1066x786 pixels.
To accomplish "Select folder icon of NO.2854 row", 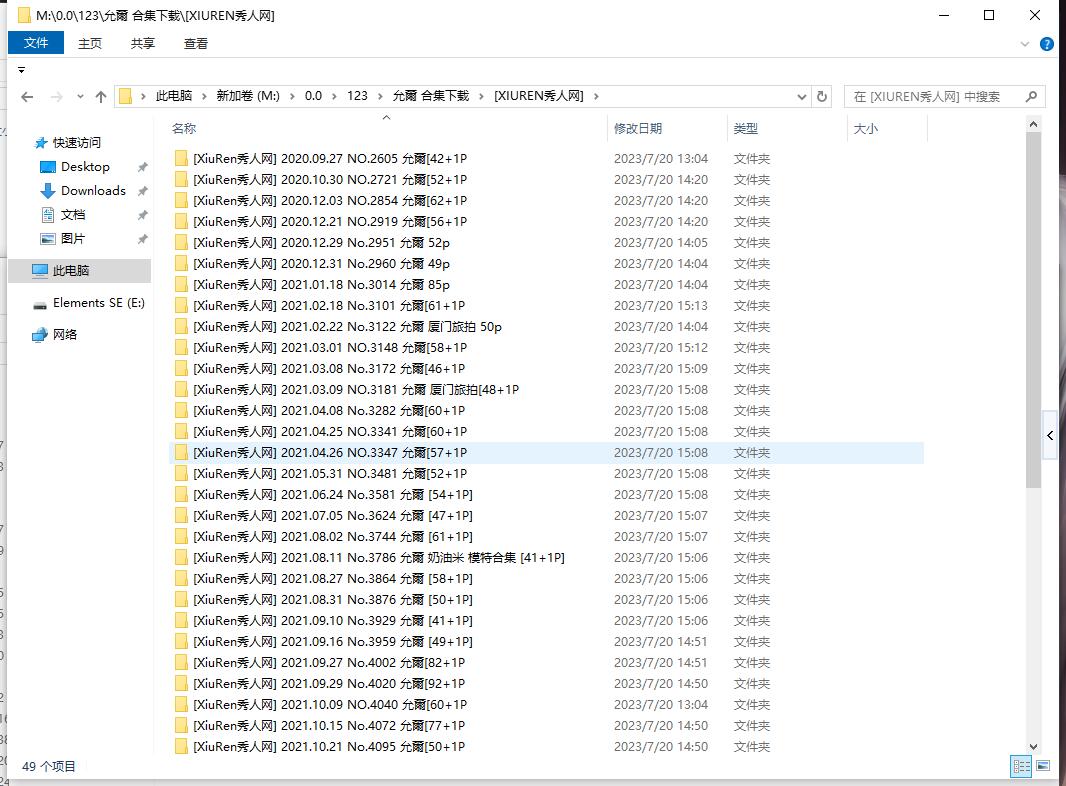I will pyautogui.click(x=181, y=201).
